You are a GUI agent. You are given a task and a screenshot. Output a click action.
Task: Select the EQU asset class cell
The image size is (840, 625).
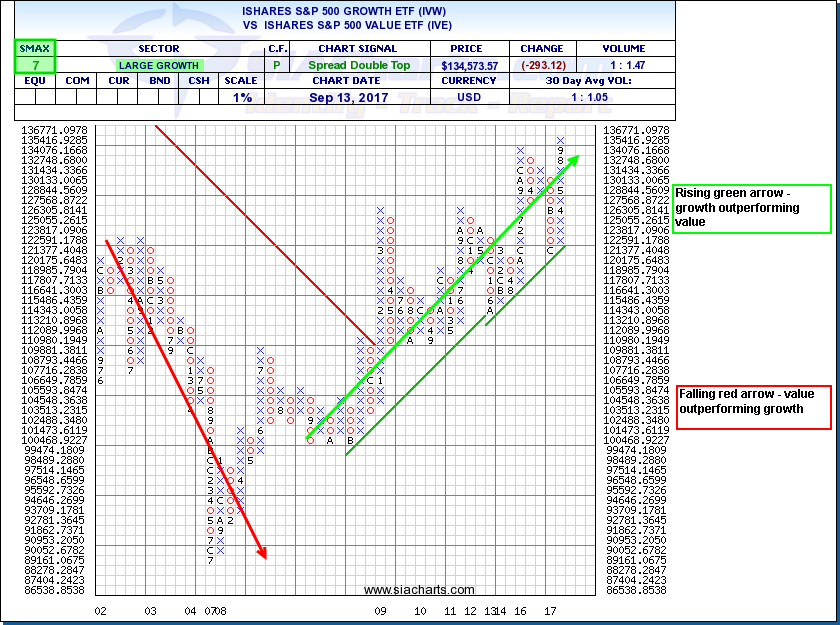coord(34,81)
